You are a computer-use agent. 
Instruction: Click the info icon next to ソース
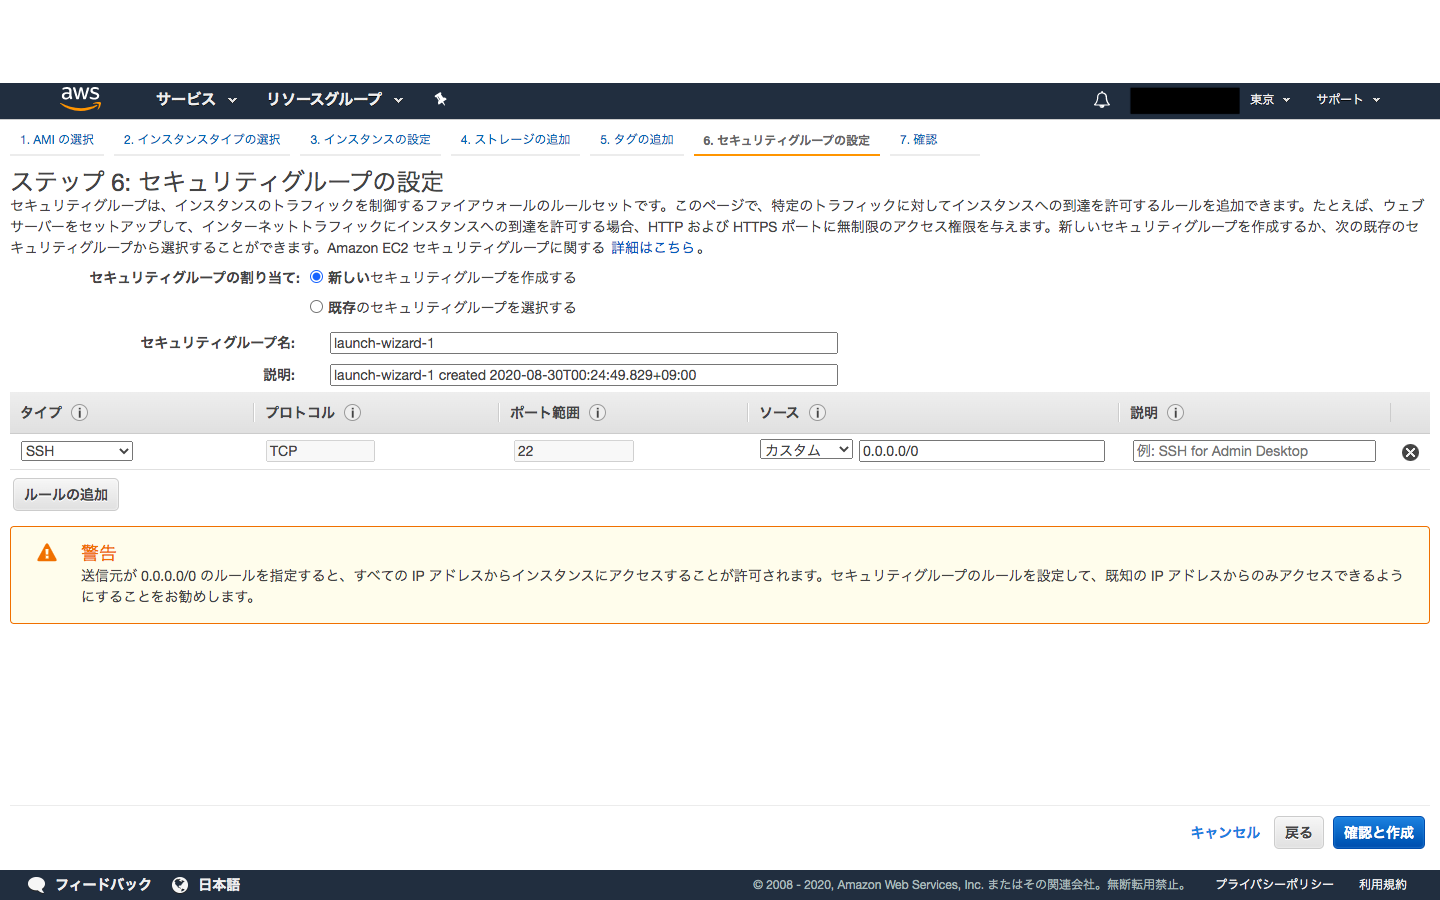(817, 412)
